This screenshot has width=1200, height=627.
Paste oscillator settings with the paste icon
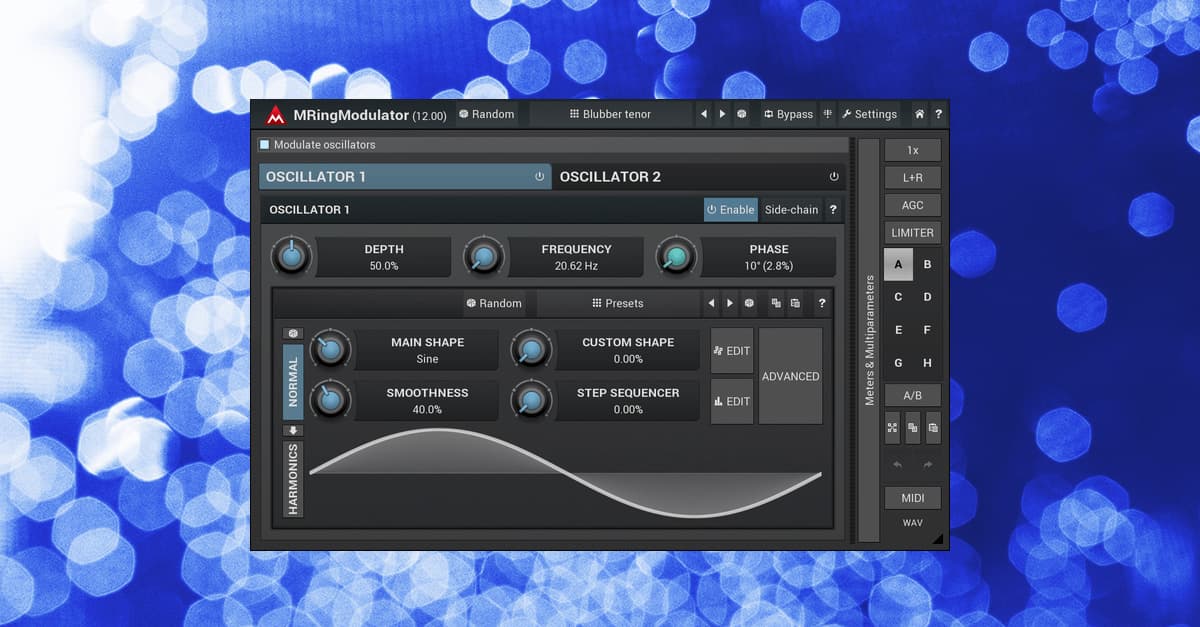[793, 303]
